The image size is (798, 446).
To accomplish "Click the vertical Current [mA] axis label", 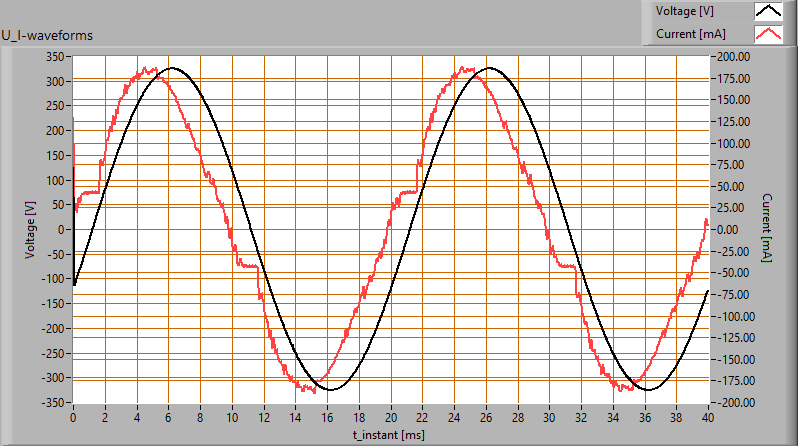I will 767,229.
